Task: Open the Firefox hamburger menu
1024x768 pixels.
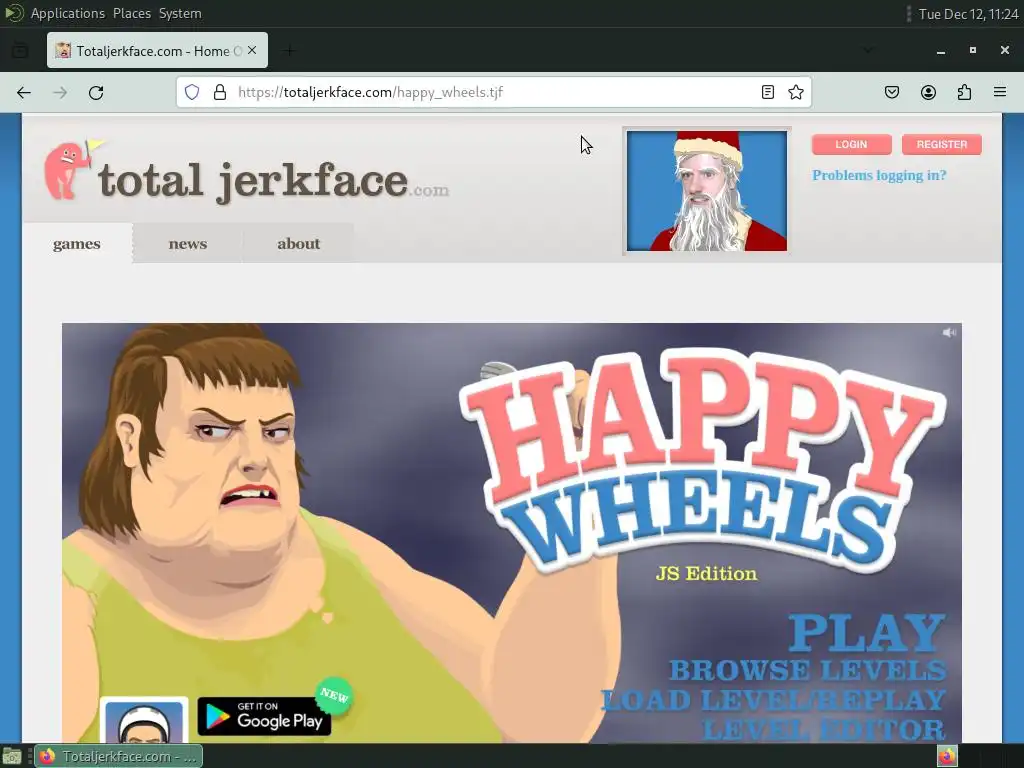Action: 1000,92
